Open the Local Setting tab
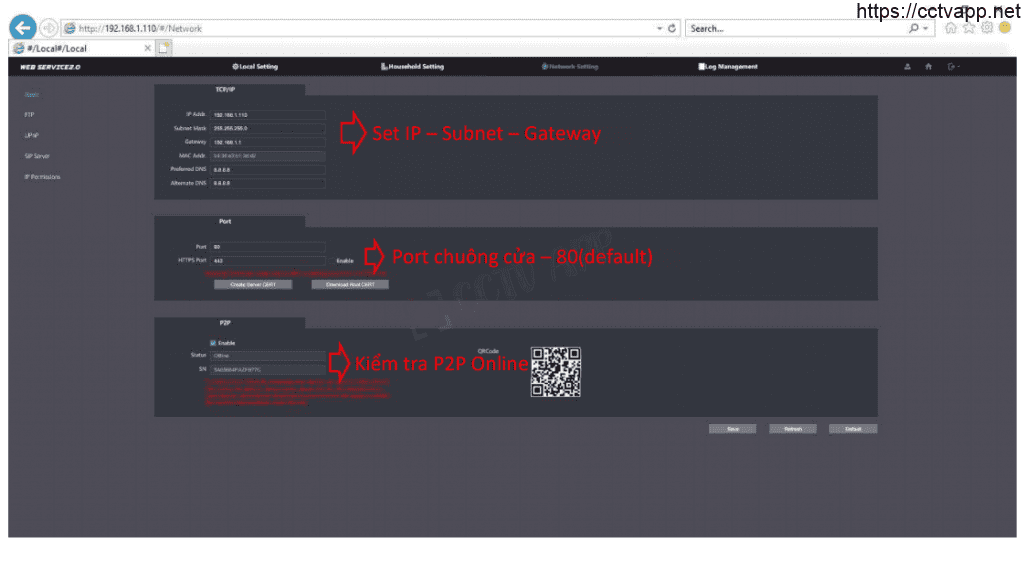The width and height of the screenshot is (1024, 564). click(x=255, y=67)
